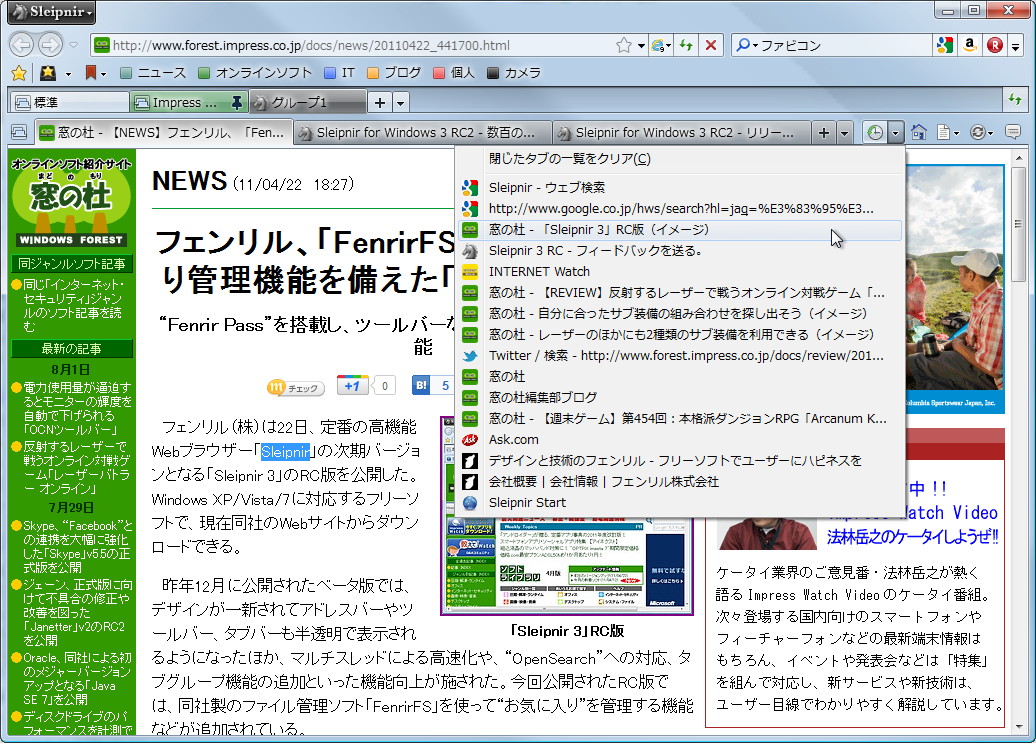Reopen Sleipnir 3 RC - フィードバックを送る entry

coord(679,251)
